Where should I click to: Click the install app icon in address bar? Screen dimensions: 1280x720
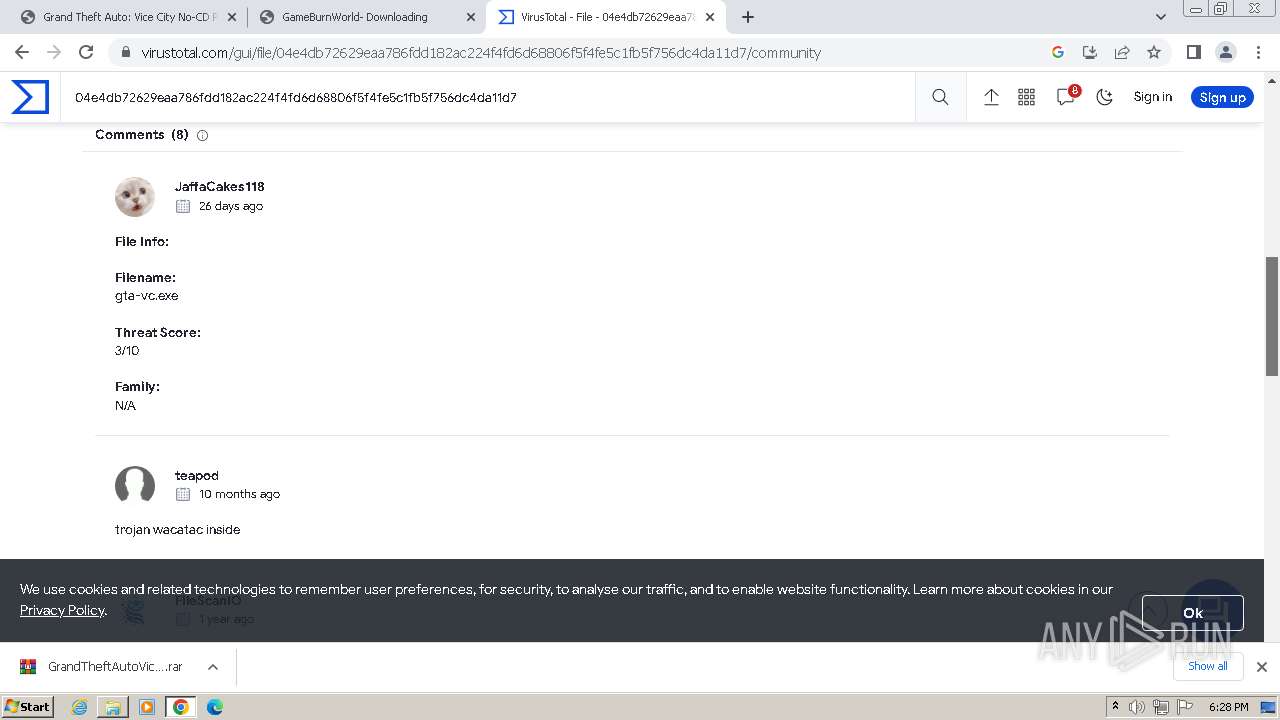tap(1090, 52)
